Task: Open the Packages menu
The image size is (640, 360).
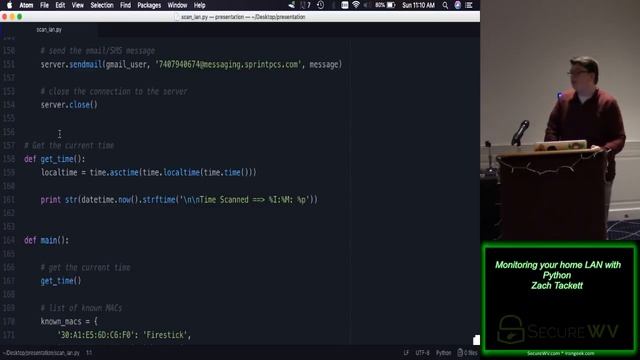Action: pyautogui.click(x=149, y=5)
